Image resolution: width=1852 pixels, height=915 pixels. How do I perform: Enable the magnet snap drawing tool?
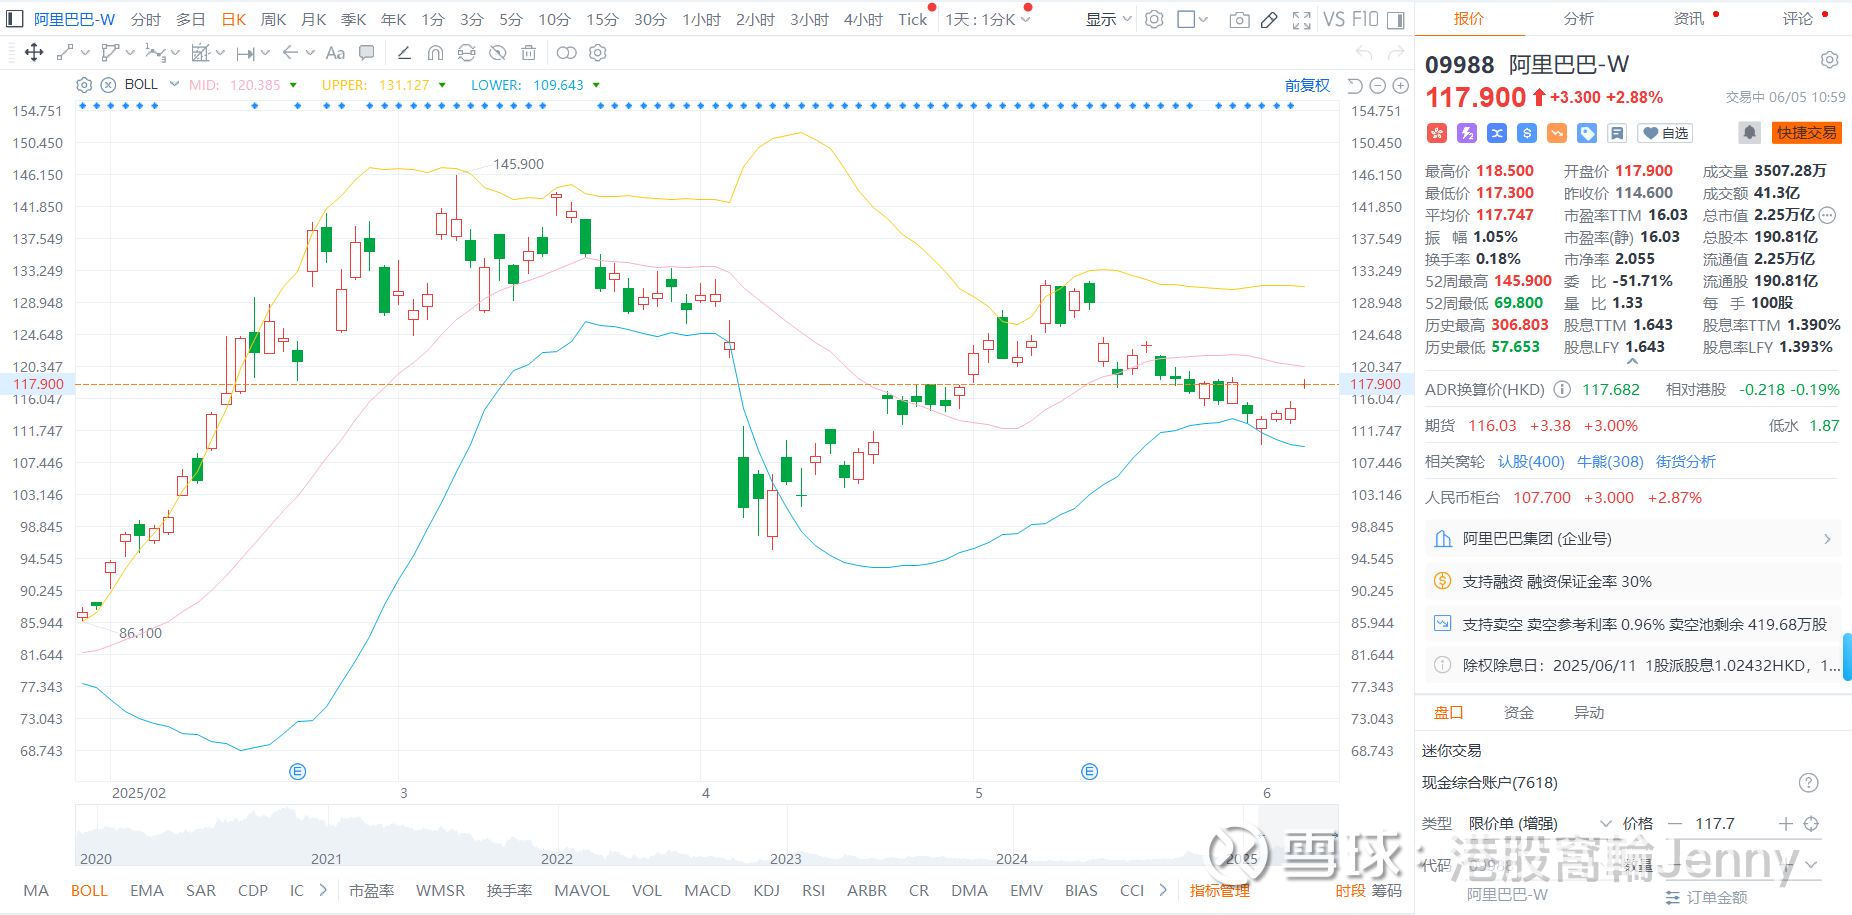click(x=435, y=52)
